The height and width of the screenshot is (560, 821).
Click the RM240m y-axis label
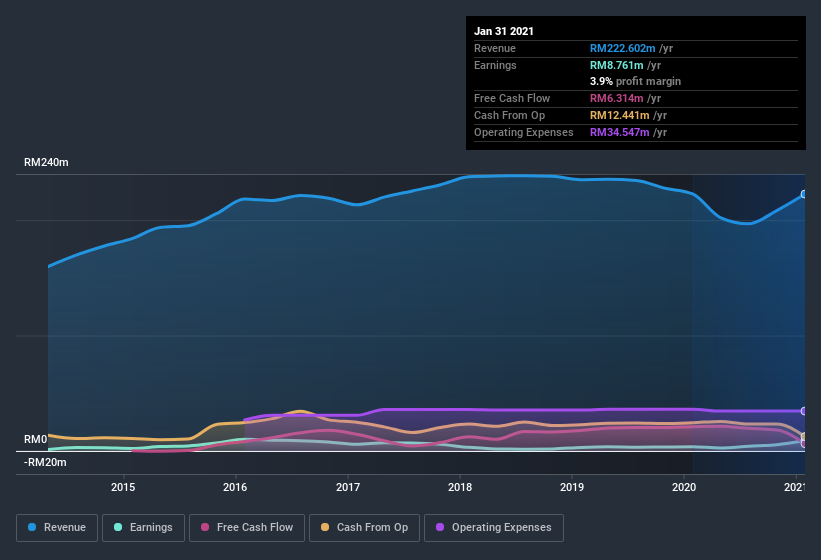click(x=46, y=162)
